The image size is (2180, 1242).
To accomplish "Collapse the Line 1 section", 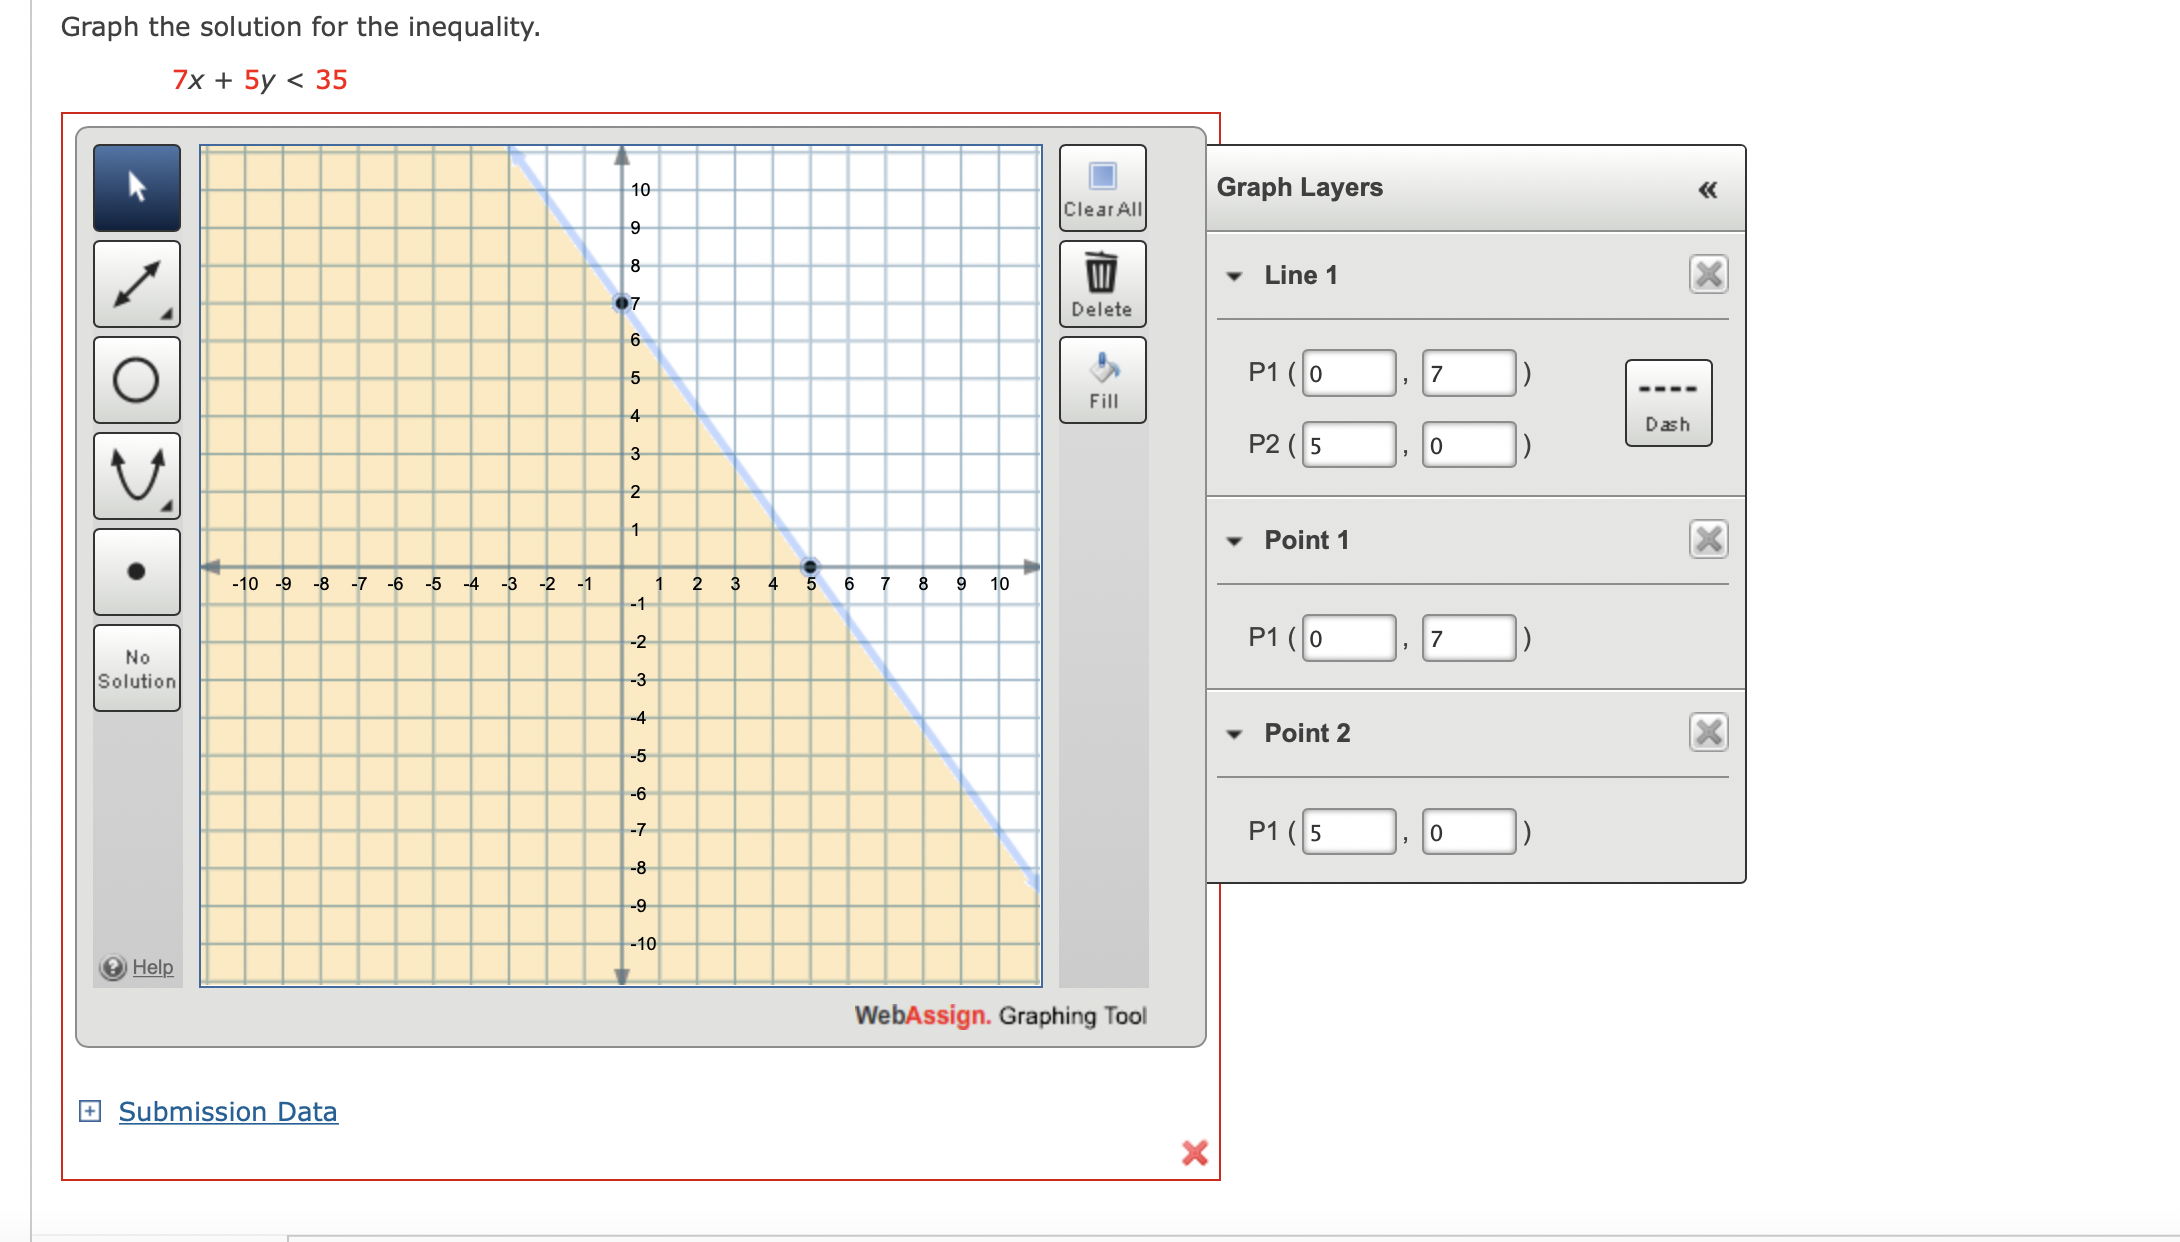I will (x=1234, y=274).
